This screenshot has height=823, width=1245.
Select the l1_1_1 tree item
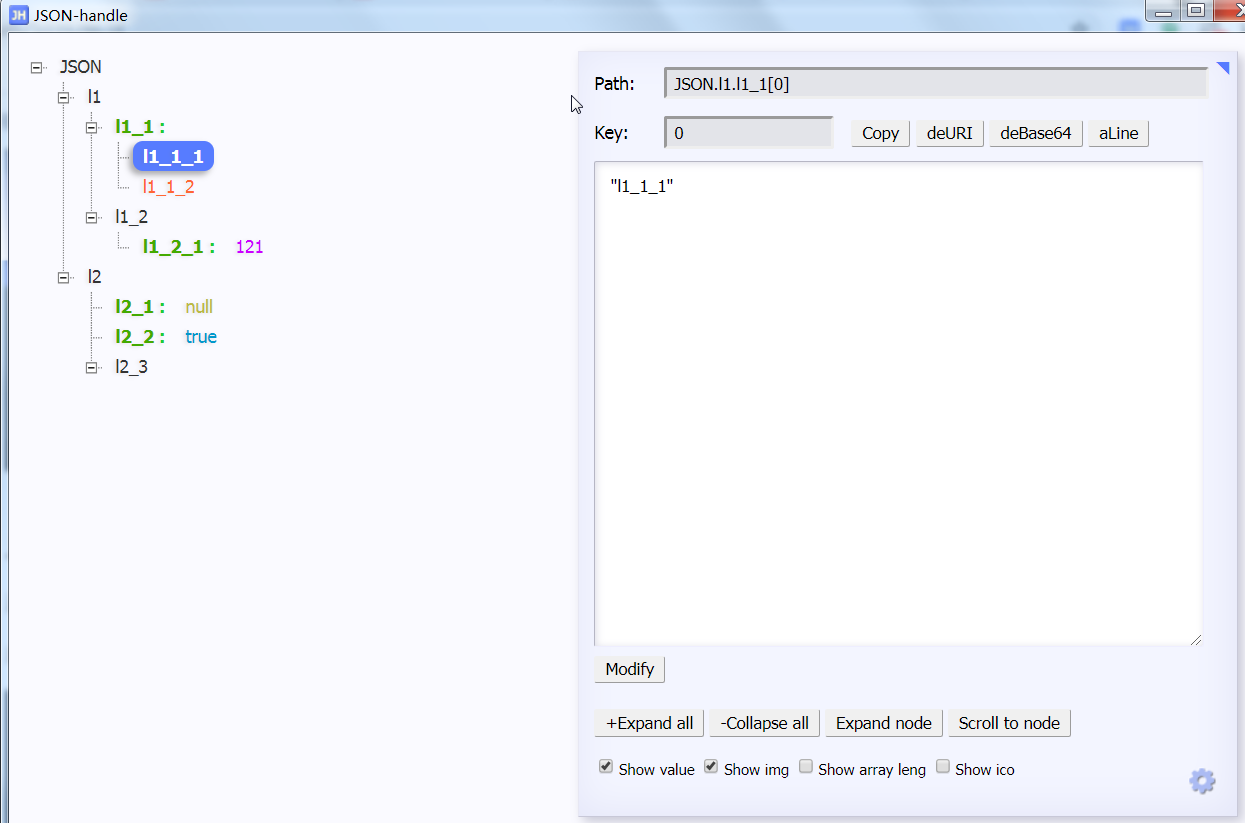[x=173, y=156]
